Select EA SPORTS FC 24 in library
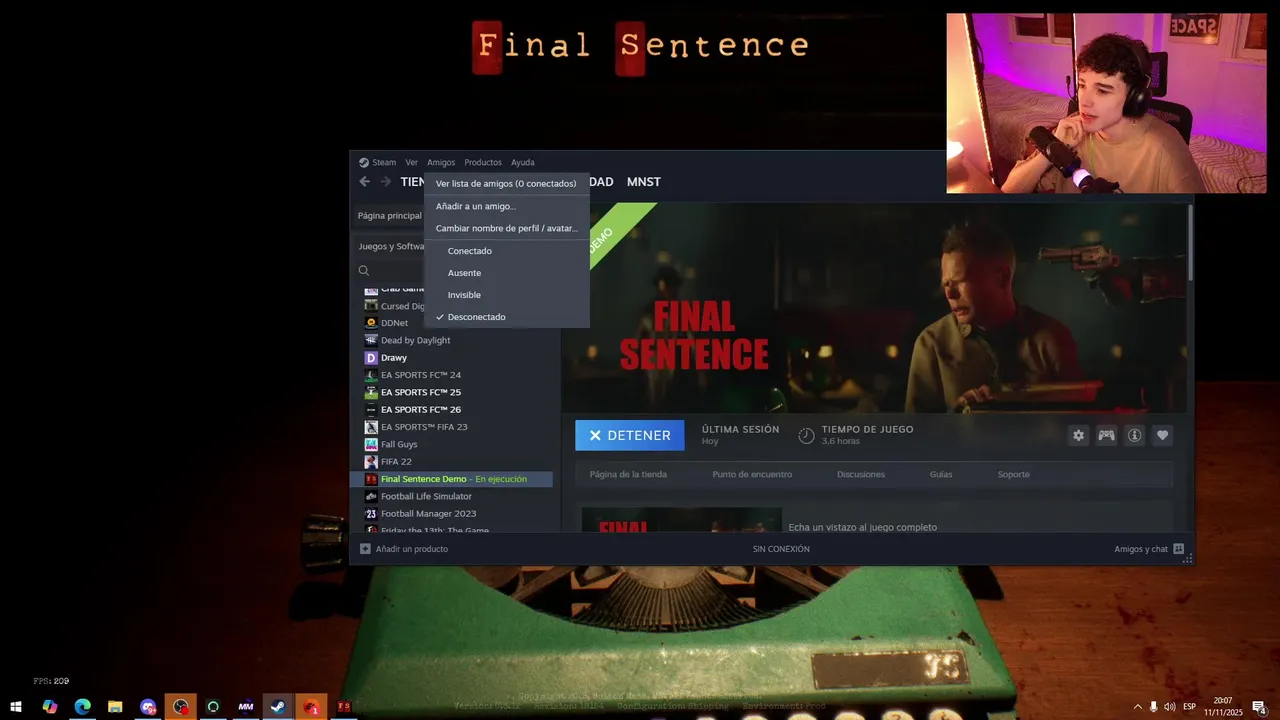 click(421, 375)
